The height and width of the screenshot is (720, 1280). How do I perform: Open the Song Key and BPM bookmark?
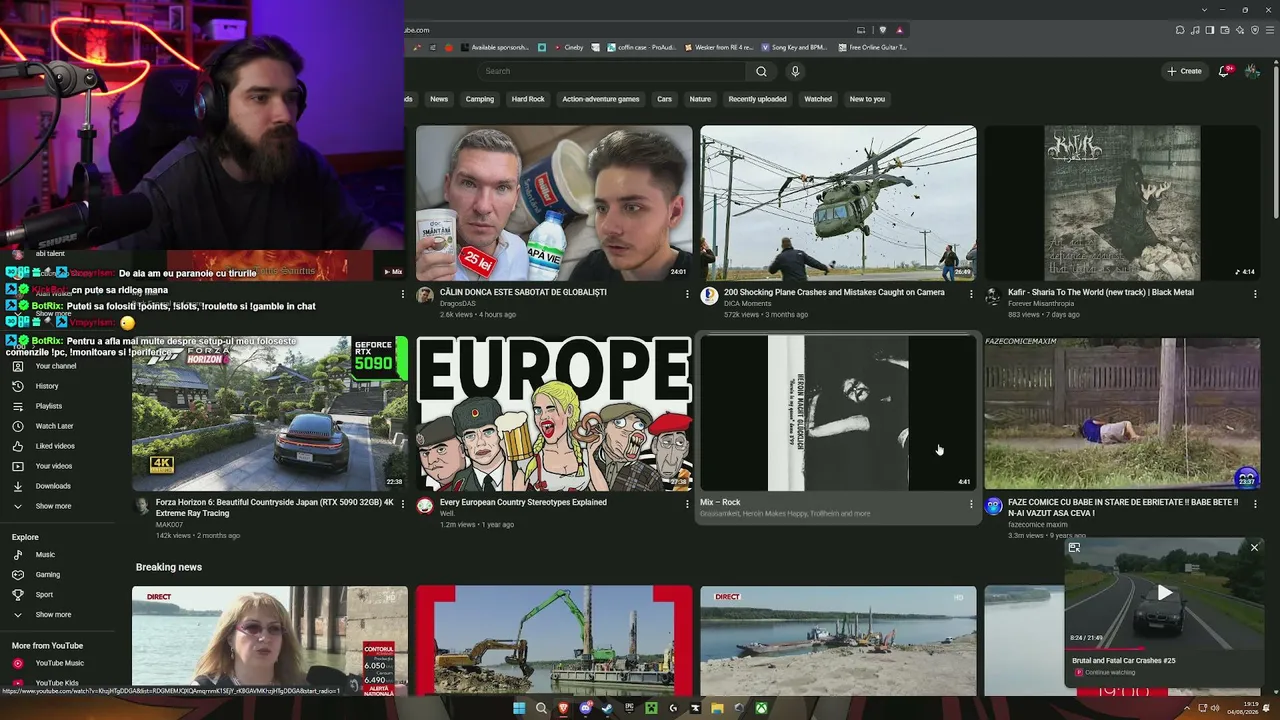795,47
